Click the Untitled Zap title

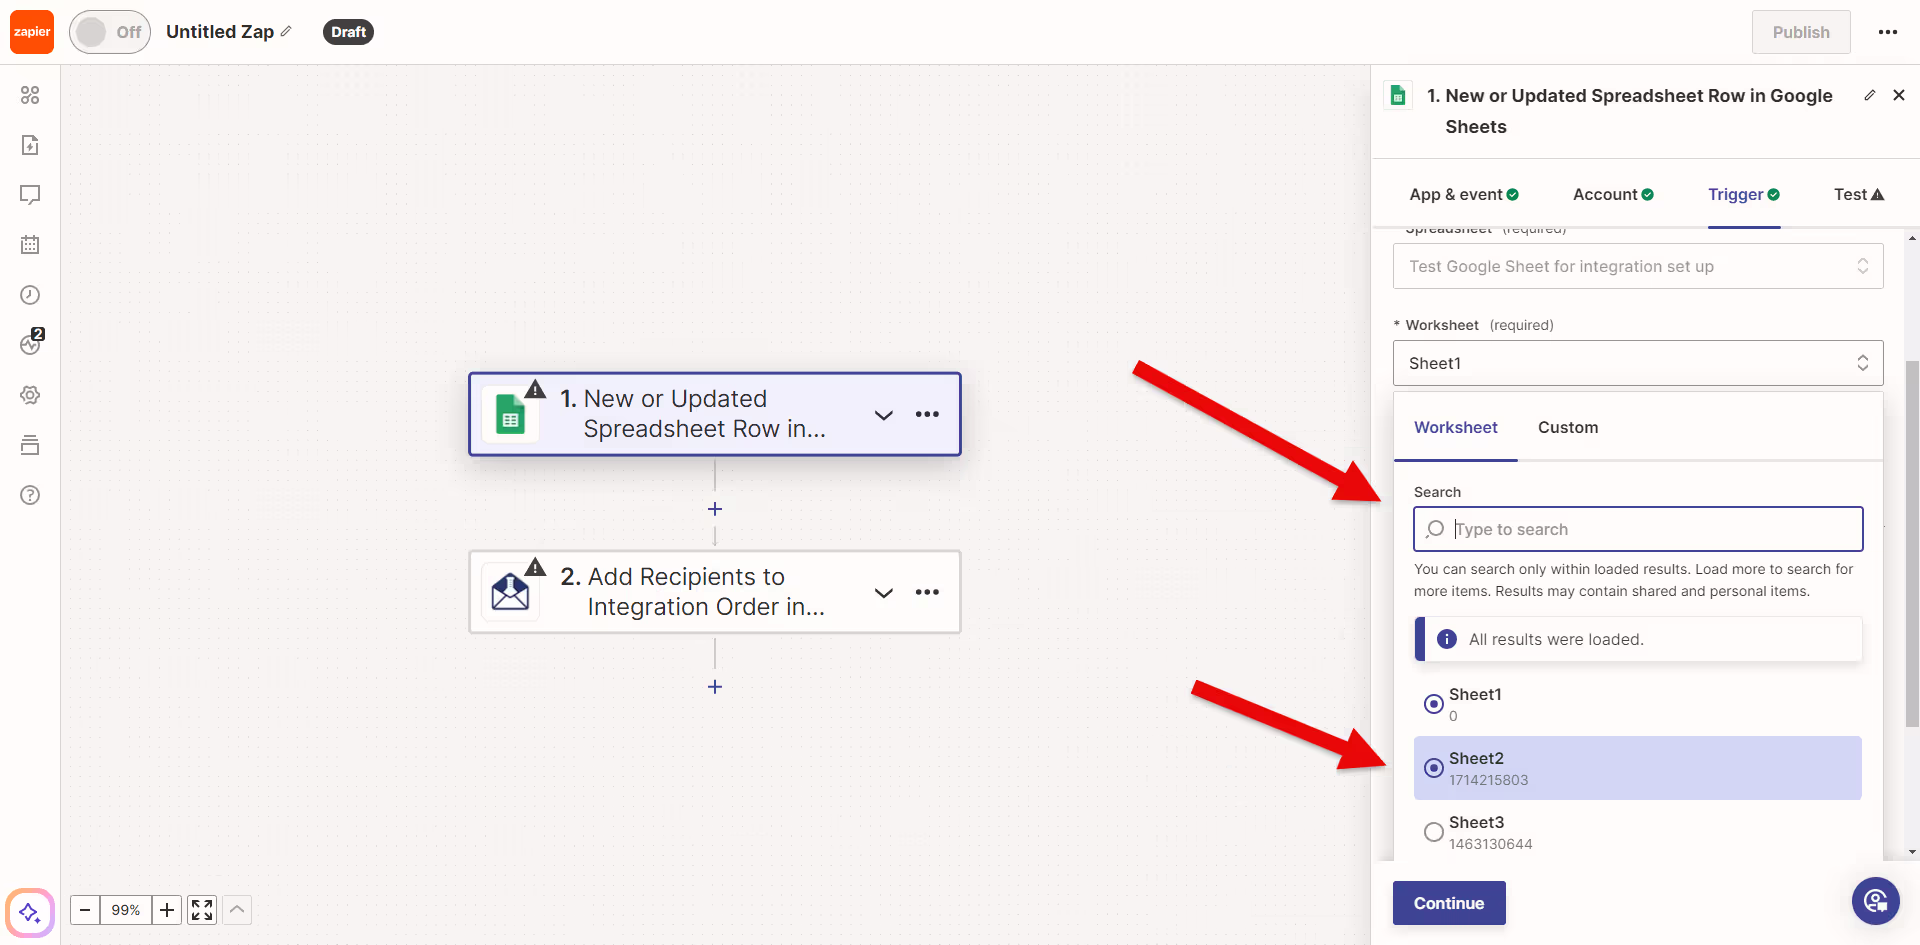coord(220,31)
